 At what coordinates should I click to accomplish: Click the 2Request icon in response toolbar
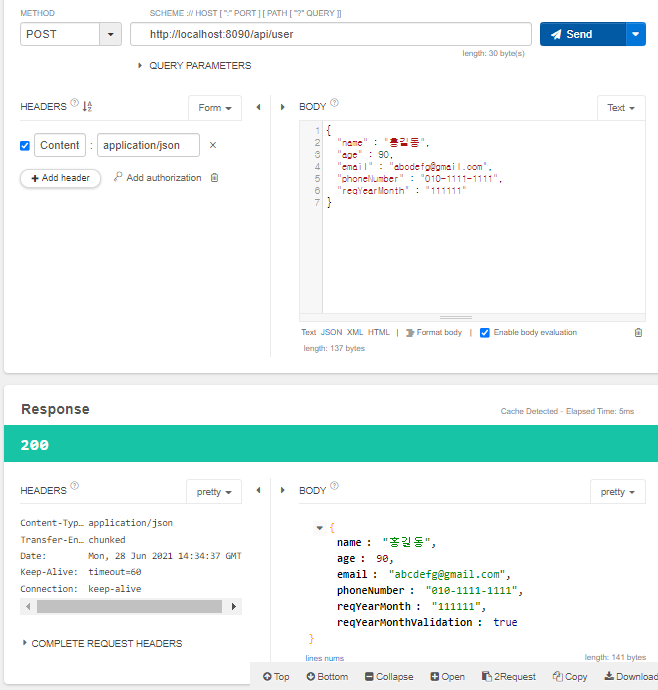509,676
